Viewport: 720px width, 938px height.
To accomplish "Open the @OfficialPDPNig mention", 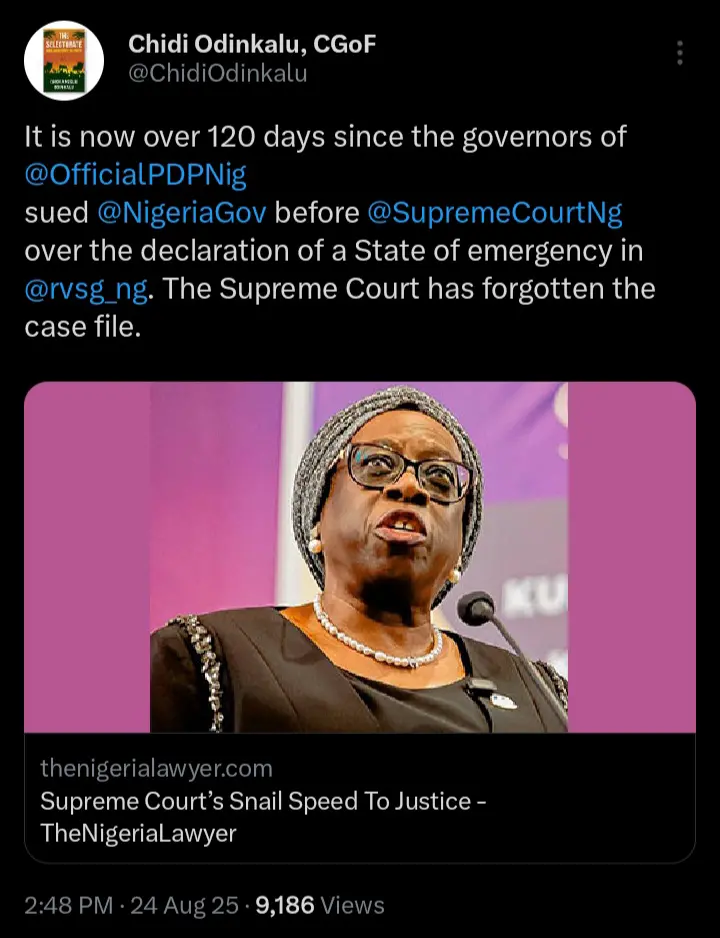I will tap(136, 175).
